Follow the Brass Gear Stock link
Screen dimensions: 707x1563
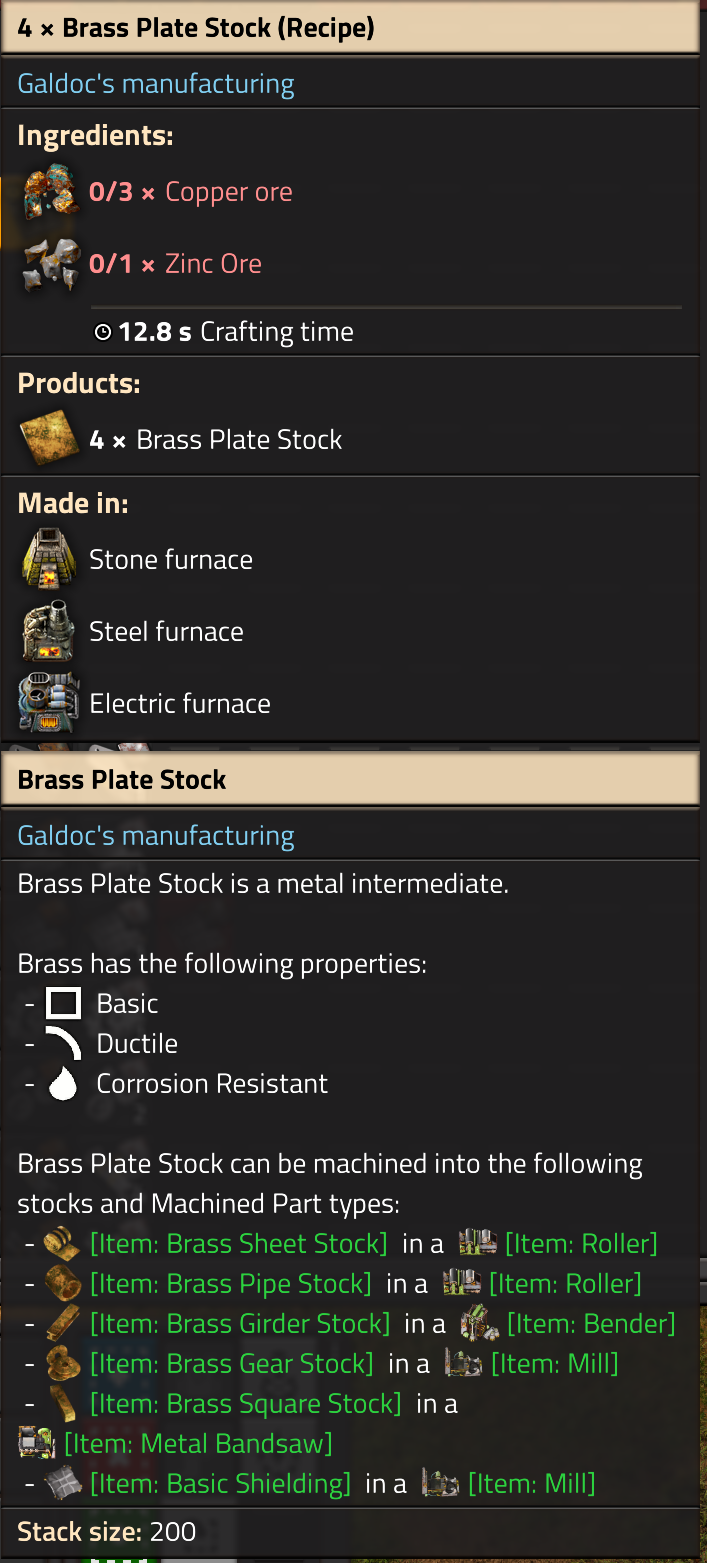(231, 1364)
